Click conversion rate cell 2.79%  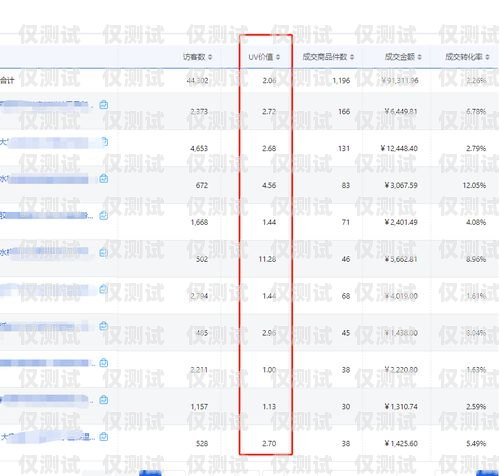tap(476, 148)
